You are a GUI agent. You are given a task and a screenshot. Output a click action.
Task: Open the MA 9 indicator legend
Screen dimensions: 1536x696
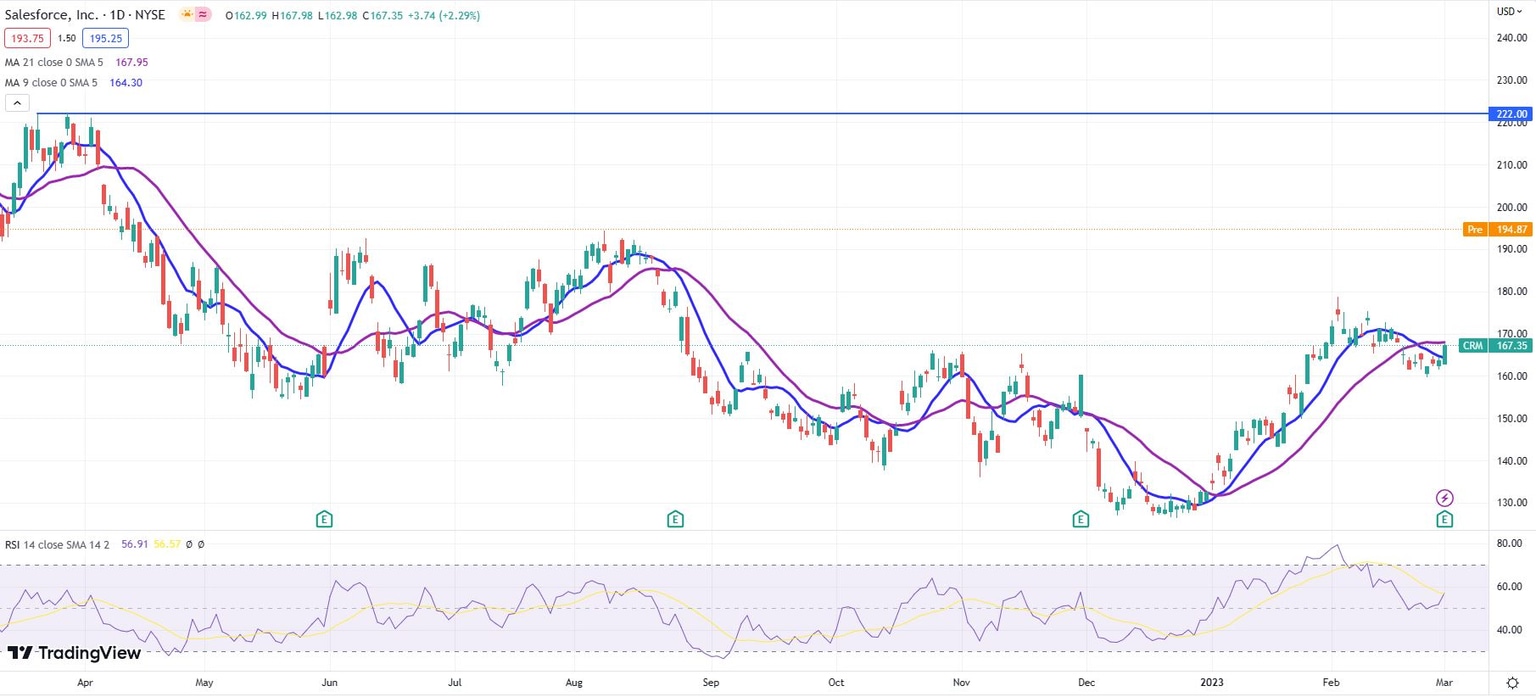(50, 82)
